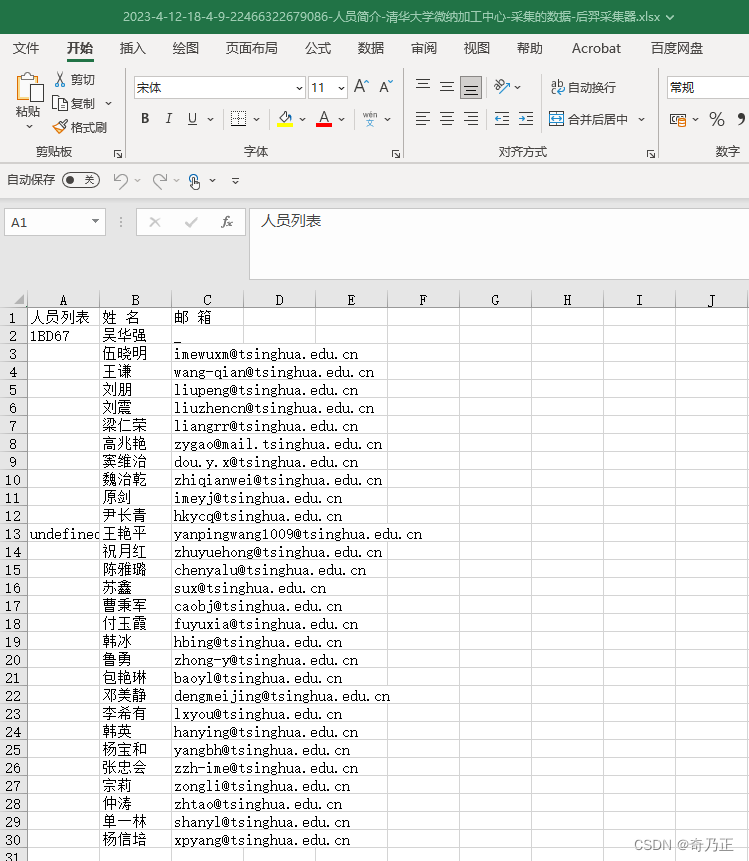Click the Redo arrow
Image resolution: width=749 pixels, height=861 pixels.
pos(160,181)
